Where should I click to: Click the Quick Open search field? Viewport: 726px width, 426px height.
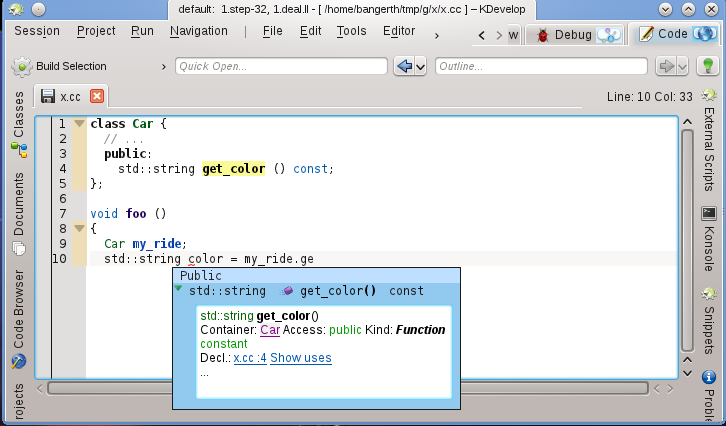click(x=281, y=66)
